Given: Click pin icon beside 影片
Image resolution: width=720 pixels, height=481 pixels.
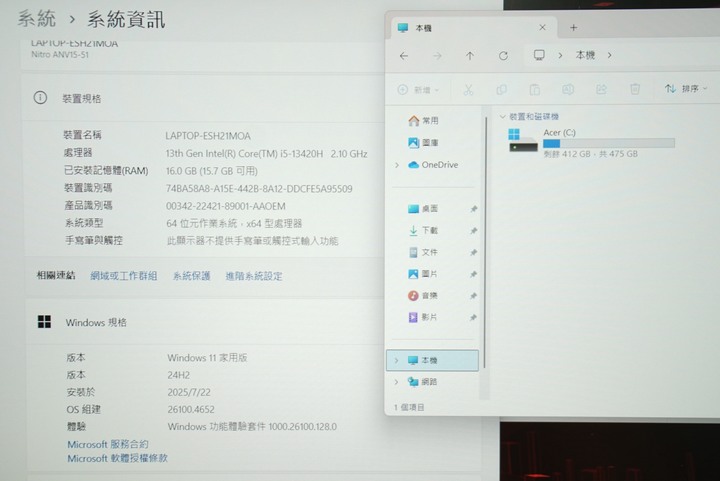Looking at the screenshot, I should 473,318.
